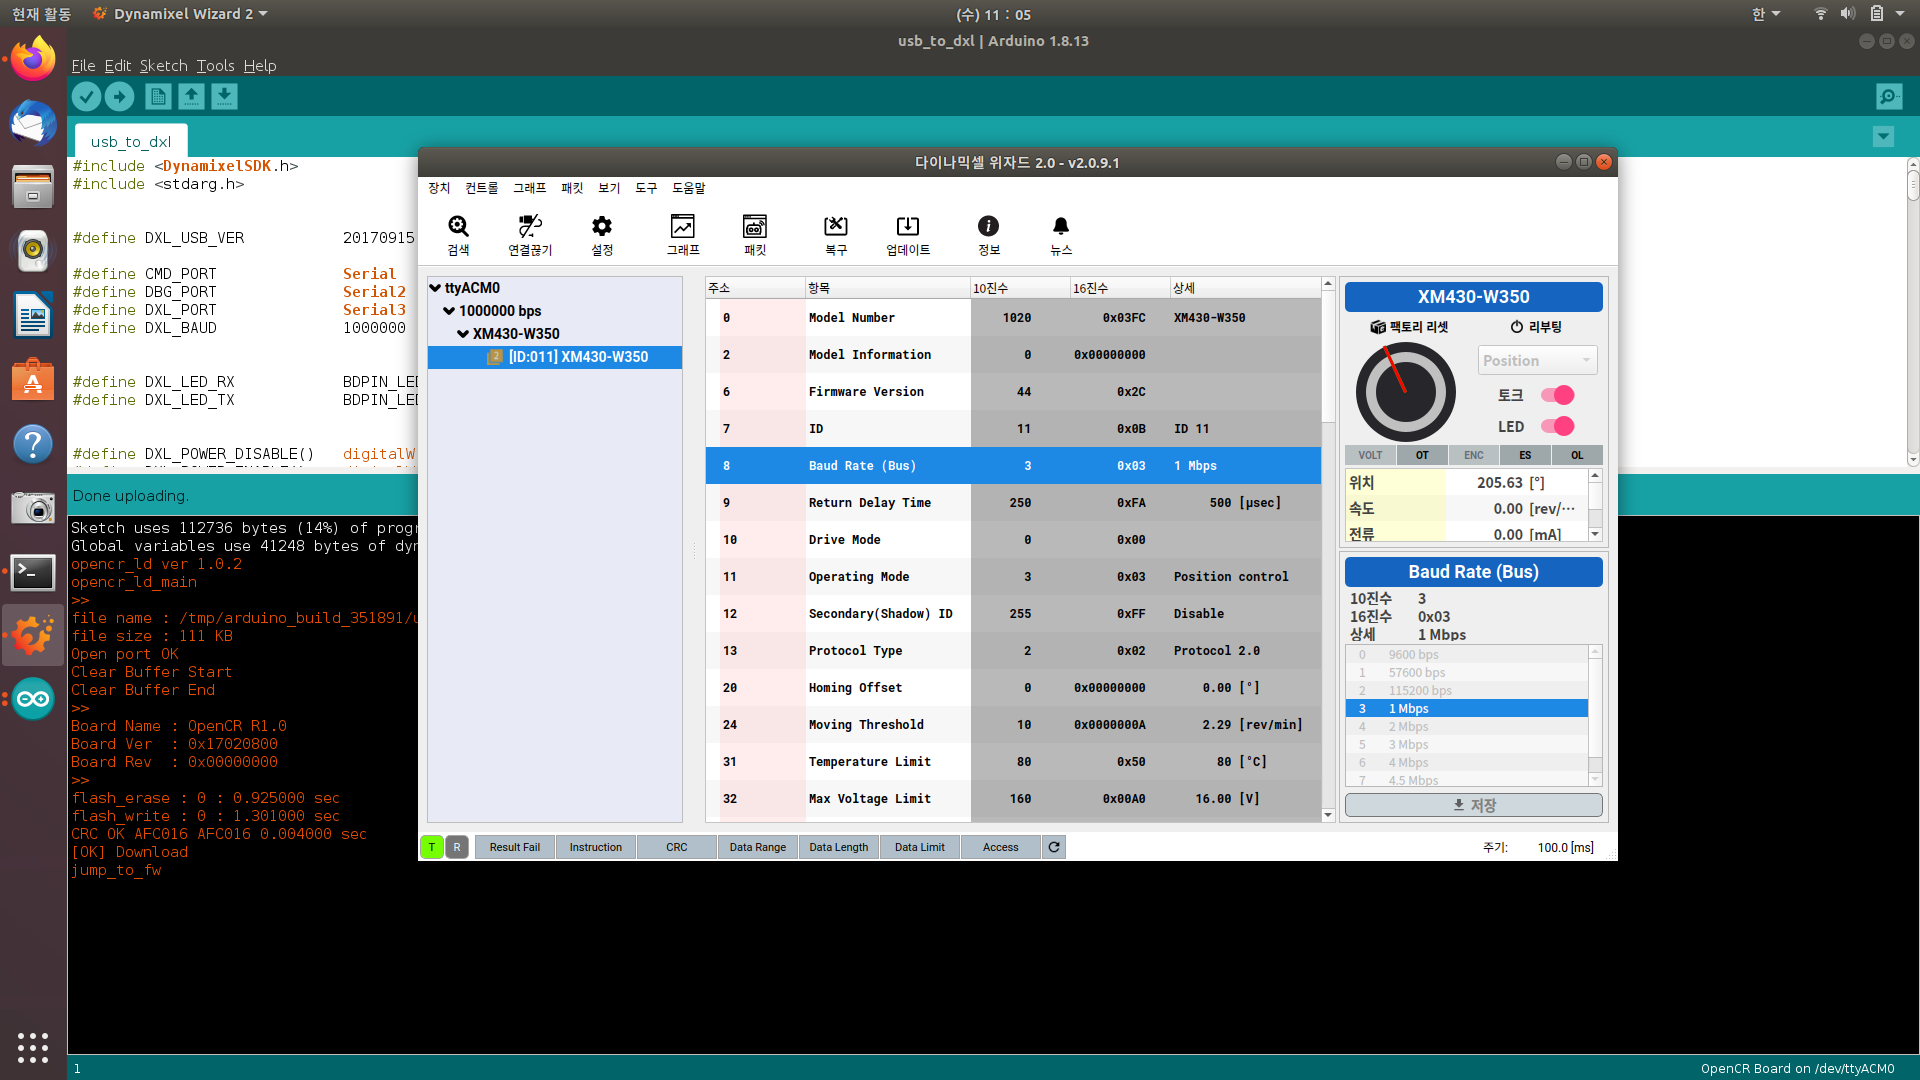This screenshot has width=1920, height=1080.
Task: Toggle the LED switch off
Action: click(1557, 426)
